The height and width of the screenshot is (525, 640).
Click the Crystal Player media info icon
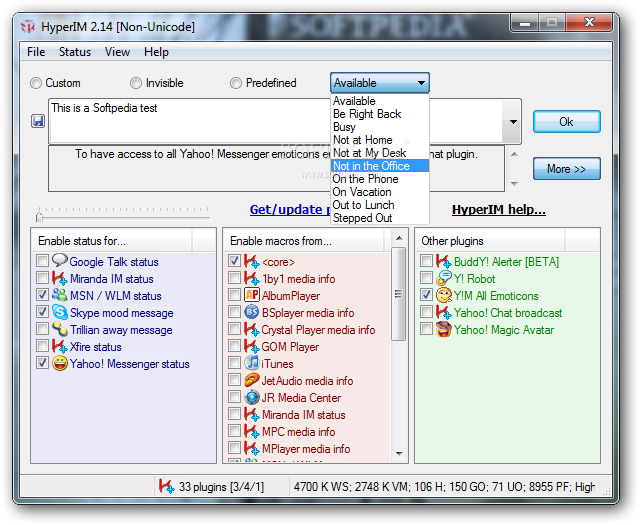[251, 329]
